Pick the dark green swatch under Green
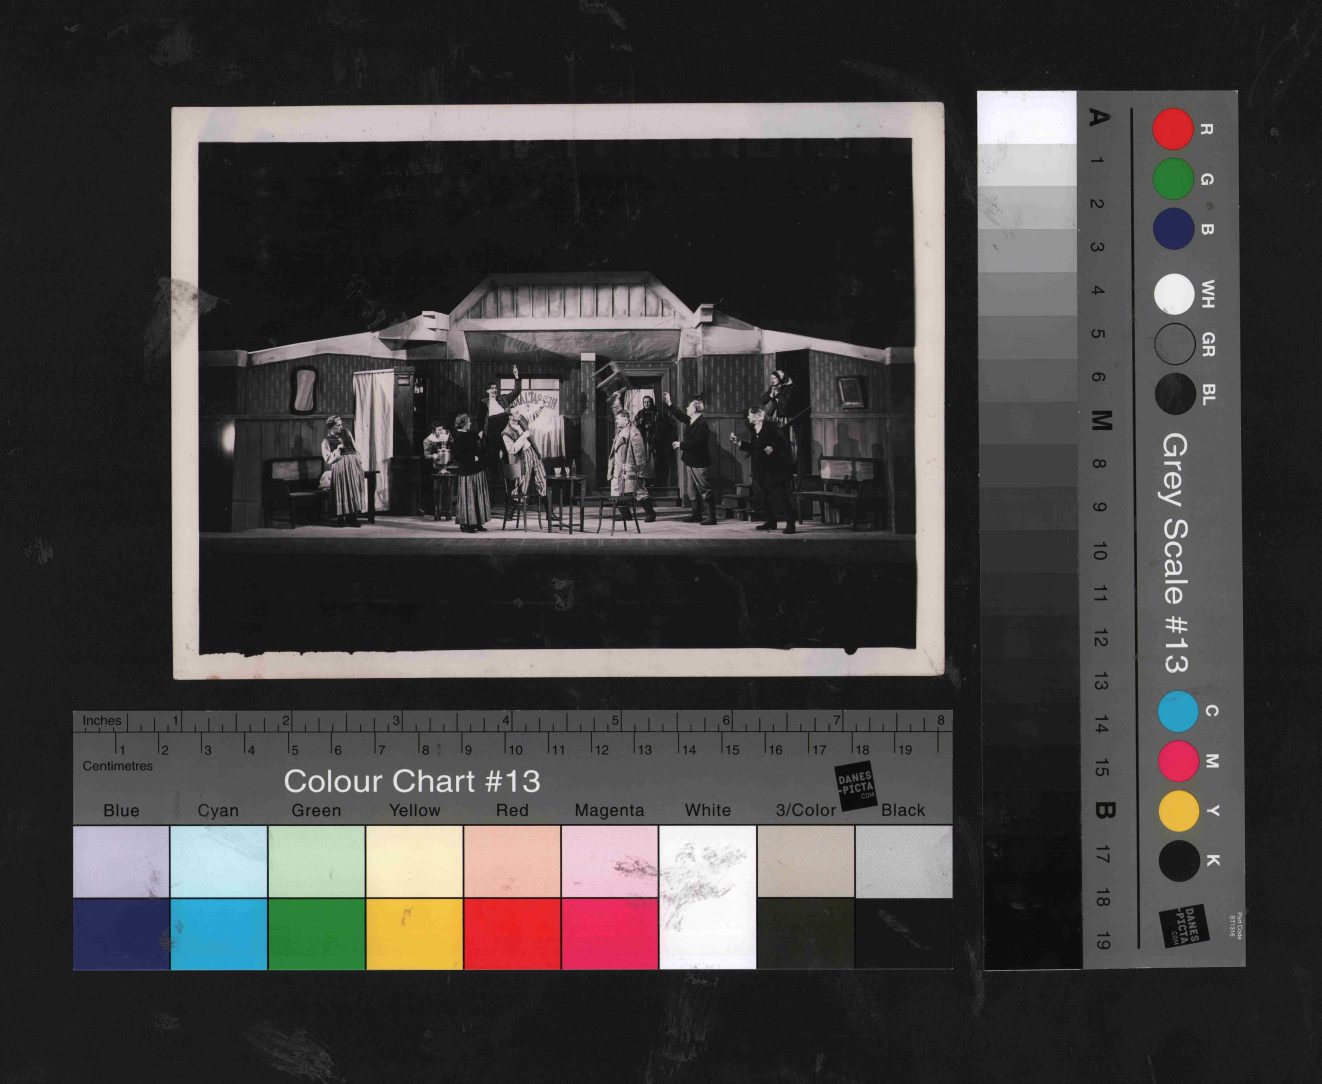1322x1084 pixels. (x=316, y=934)
